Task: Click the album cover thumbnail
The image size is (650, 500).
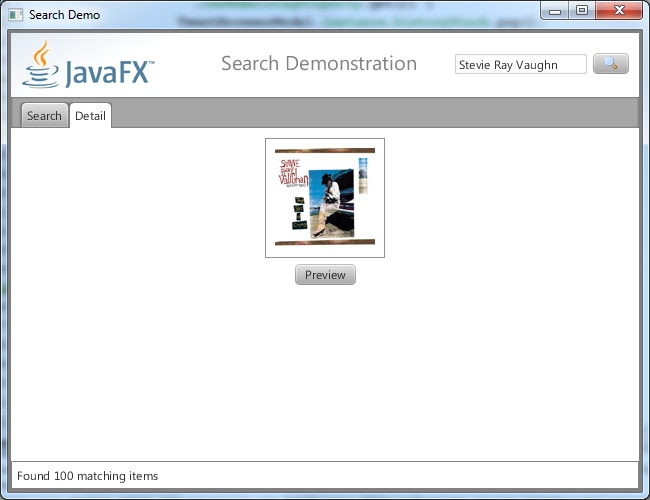Action: 325,198
